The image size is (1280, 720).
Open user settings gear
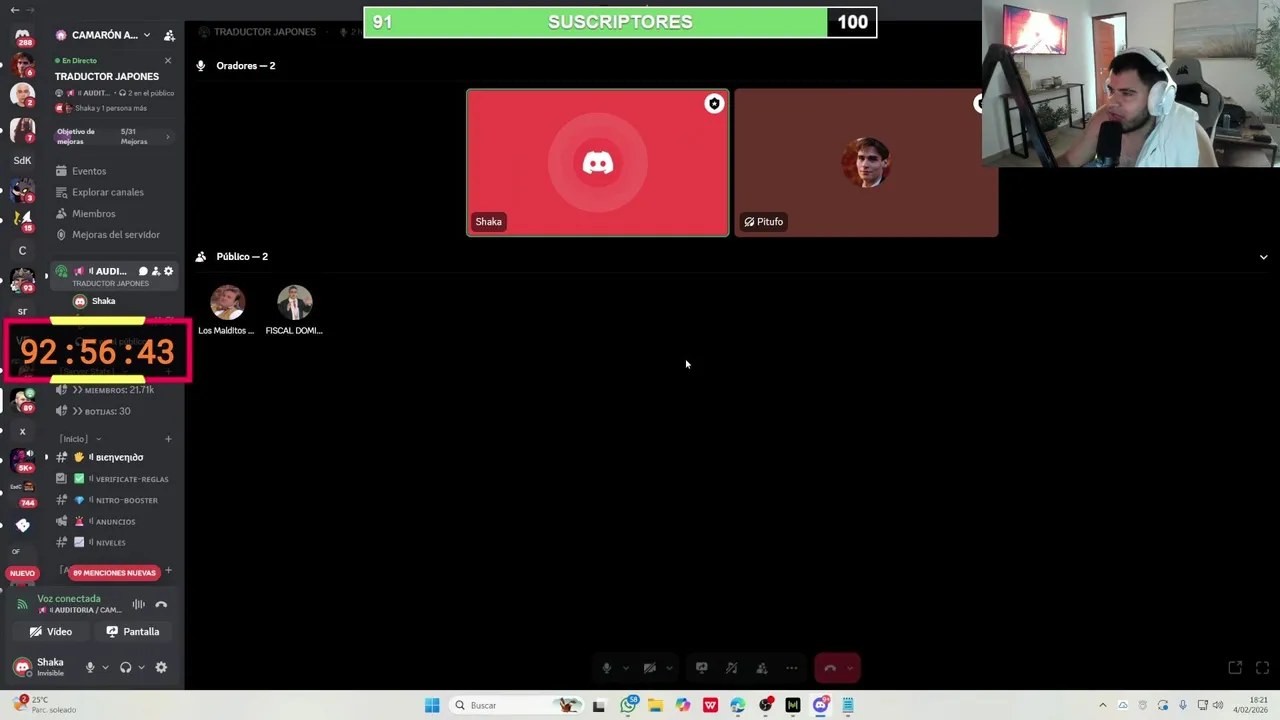(x=161, y=667)
